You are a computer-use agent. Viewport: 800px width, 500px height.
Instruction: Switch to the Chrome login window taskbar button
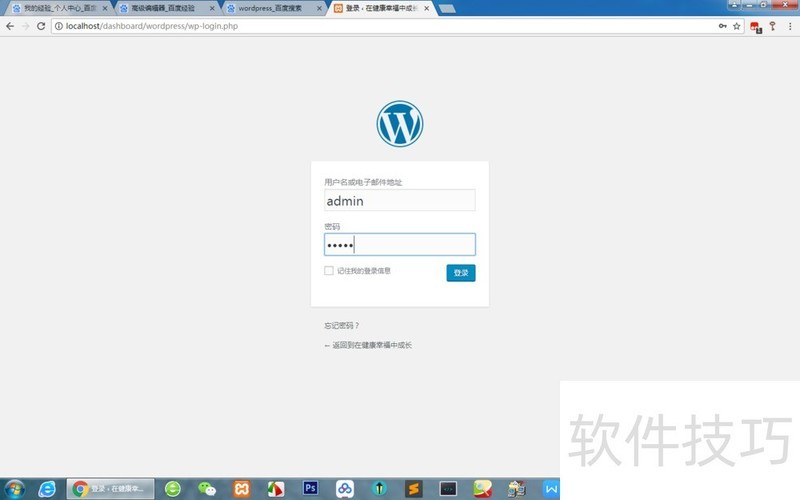click(x=110, y=489)
